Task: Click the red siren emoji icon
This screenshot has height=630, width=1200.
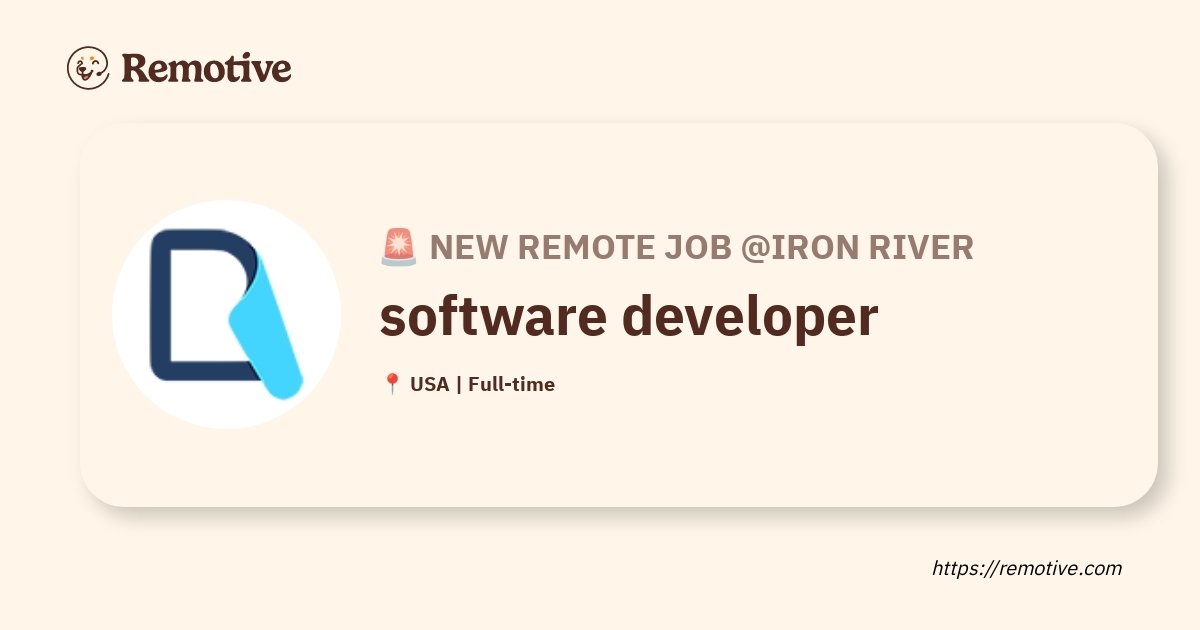Action: [x=398, y=247]
